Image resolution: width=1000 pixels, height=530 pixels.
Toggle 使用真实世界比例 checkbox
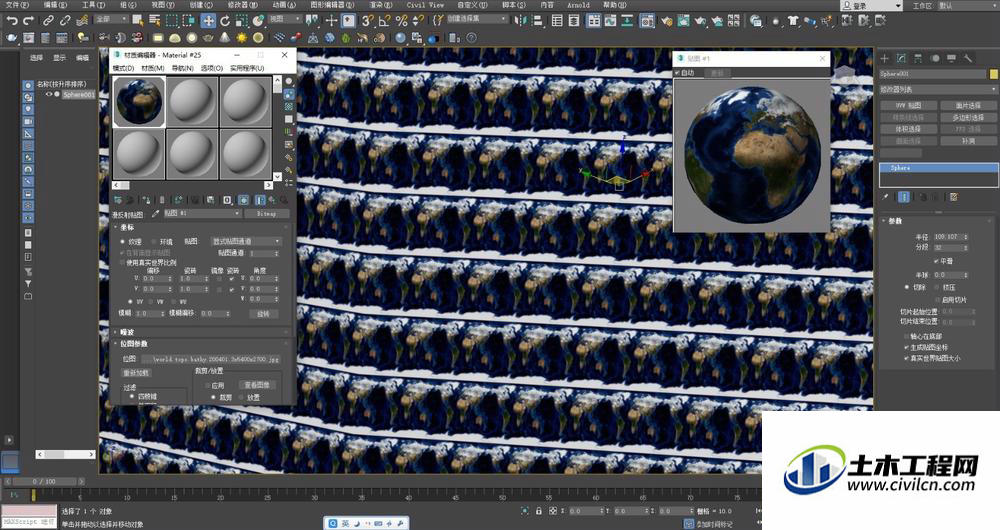coord(122,262)
